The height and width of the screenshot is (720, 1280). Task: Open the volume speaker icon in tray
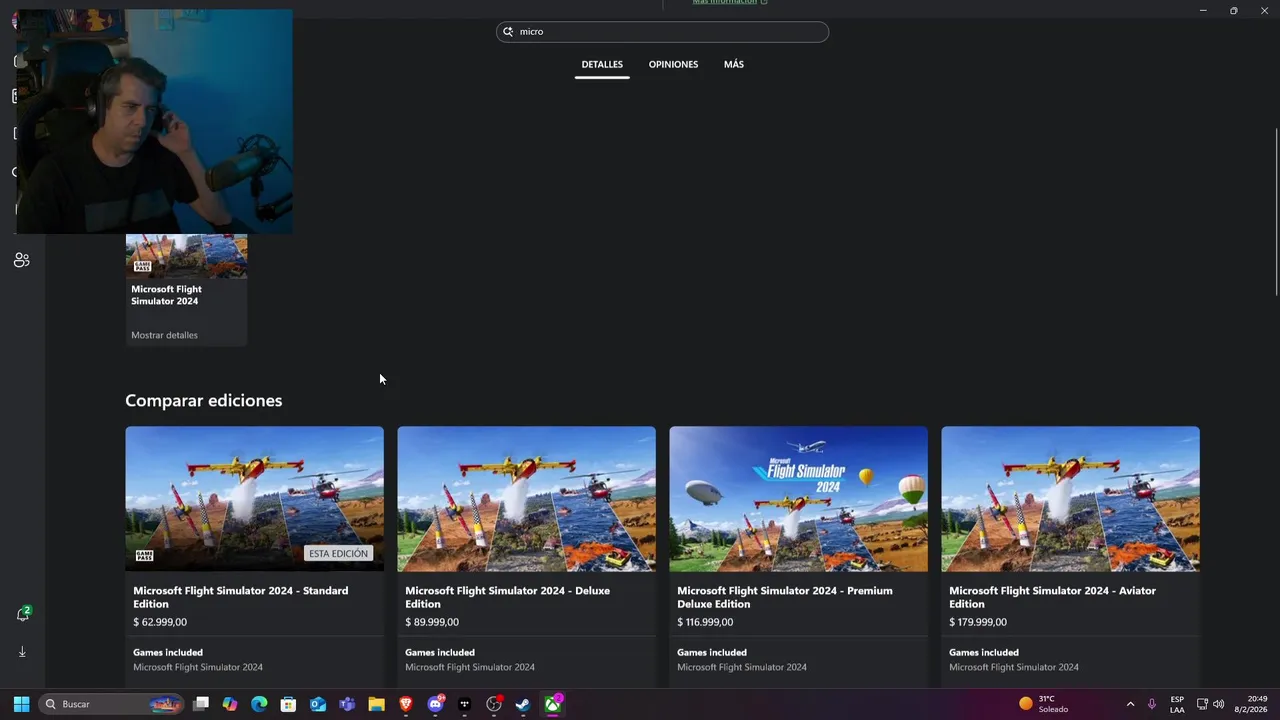click(x=1218, y=704)
